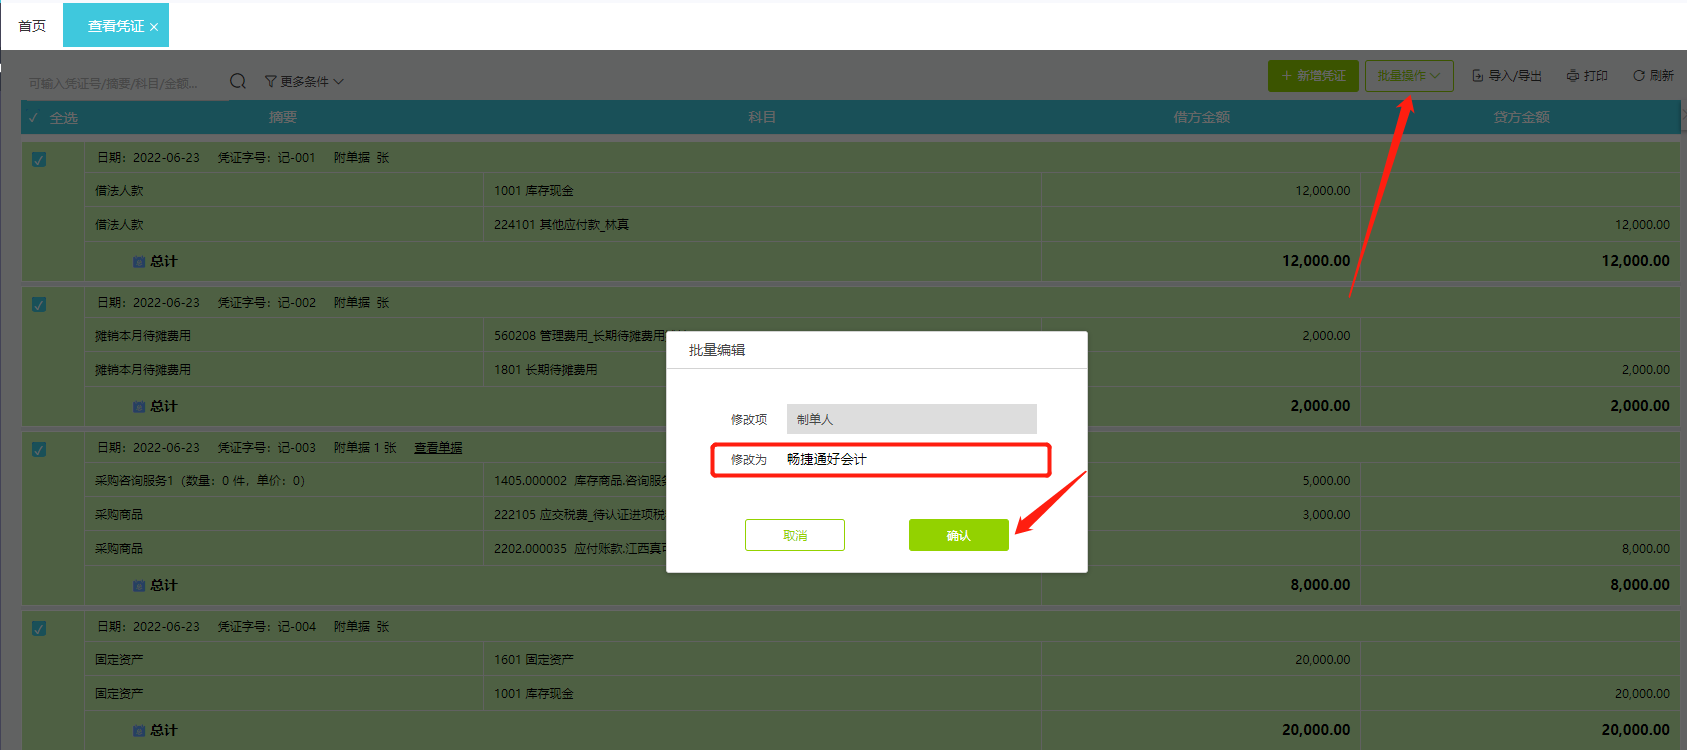Click the 摘要 column header
This screenshot has height=750, width=1687.
coord(283,117)
